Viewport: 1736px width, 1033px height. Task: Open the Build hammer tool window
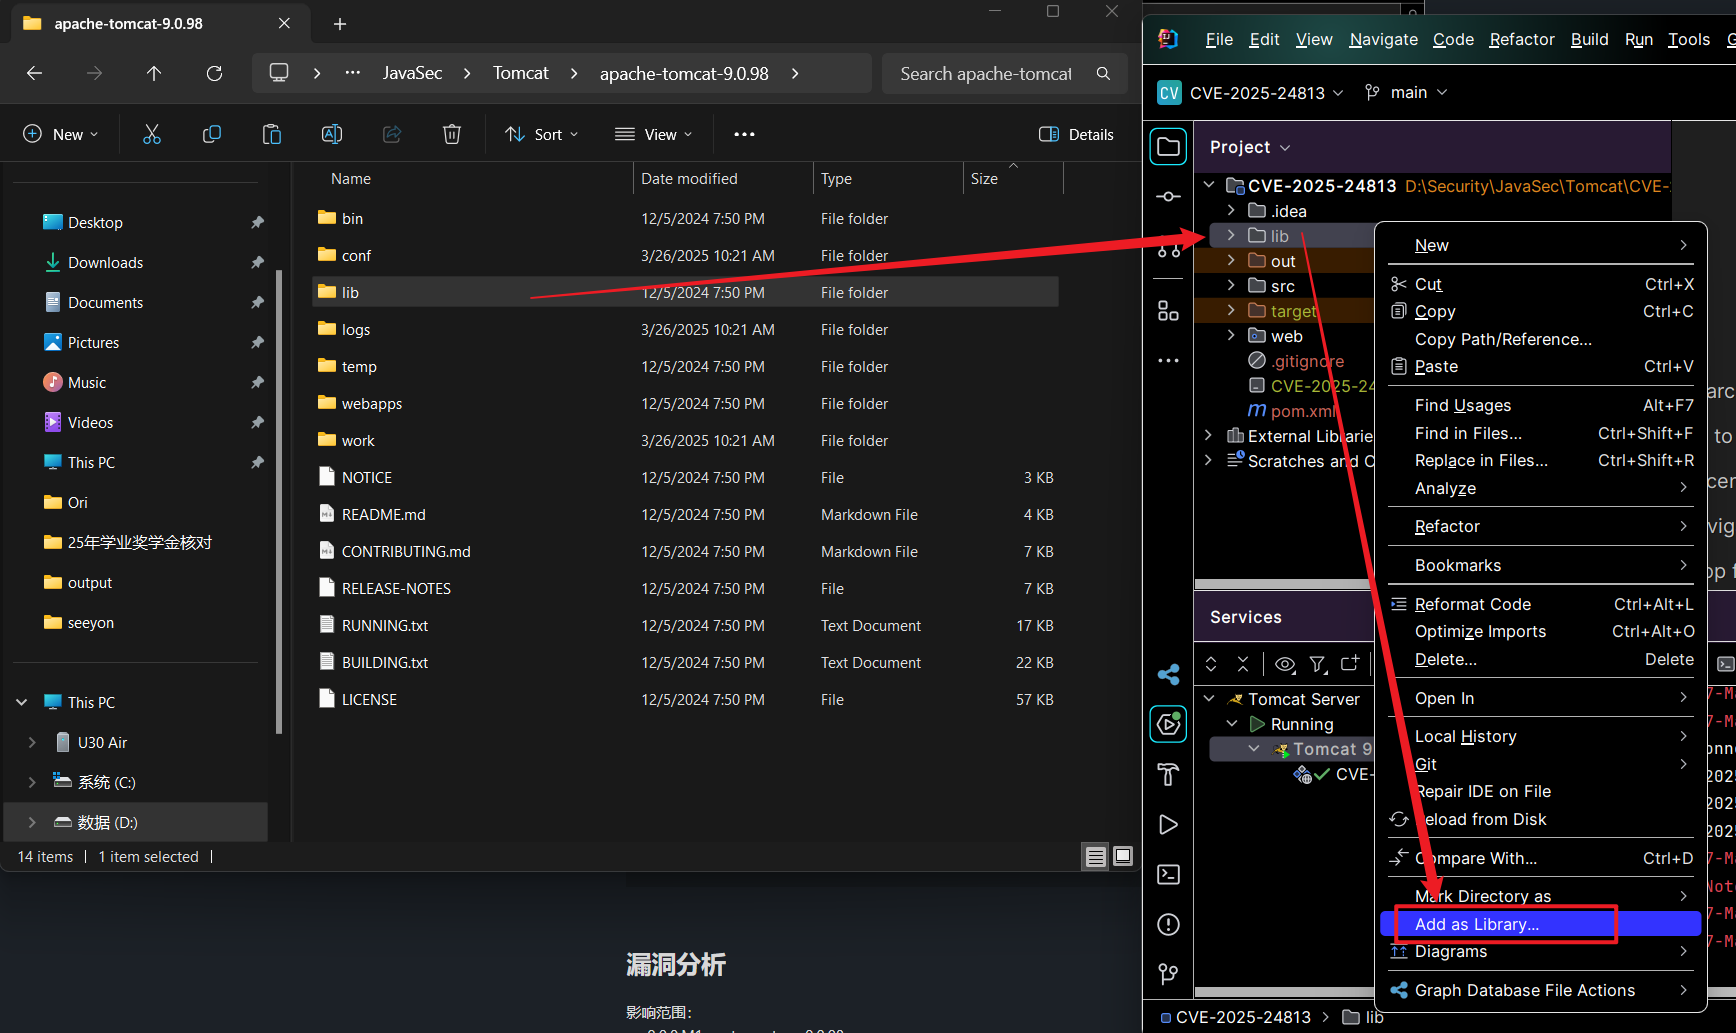pyautogui.click(x=1168, y=774)
